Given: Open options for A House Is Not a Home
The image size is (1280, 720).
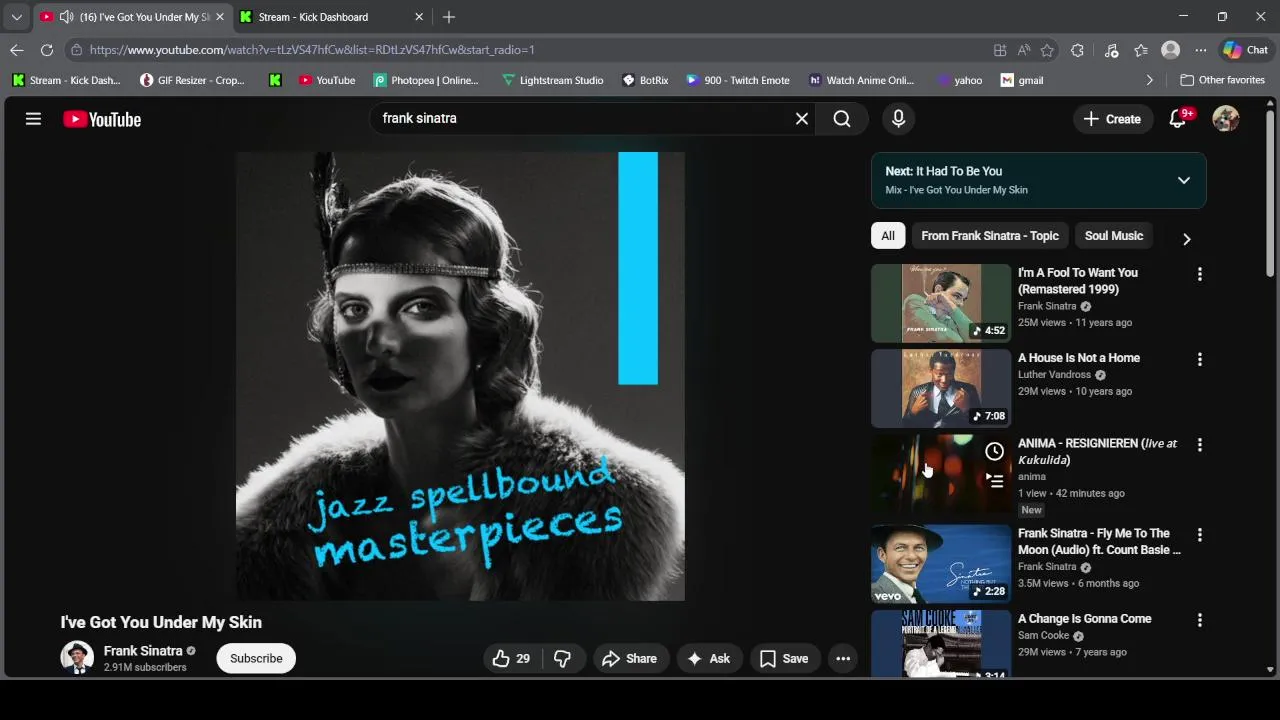Looking at the screenshot, I should 1200,359.
